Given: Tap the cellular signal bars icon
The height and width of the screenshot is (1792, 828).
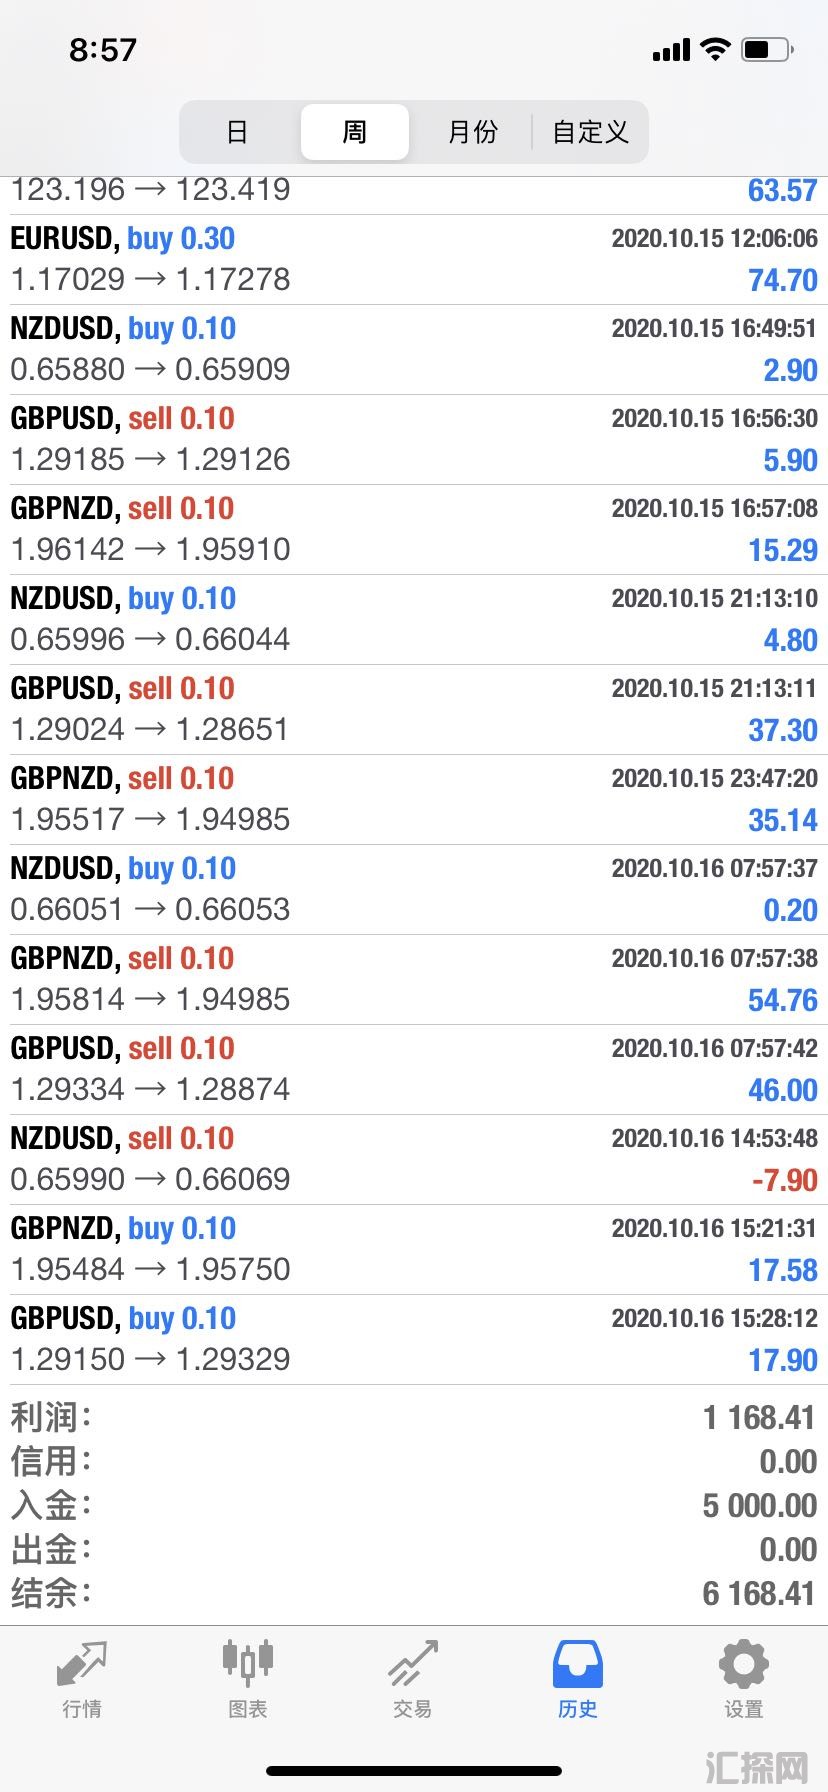Looking at the screenshot, I should (x=671, y=50).
